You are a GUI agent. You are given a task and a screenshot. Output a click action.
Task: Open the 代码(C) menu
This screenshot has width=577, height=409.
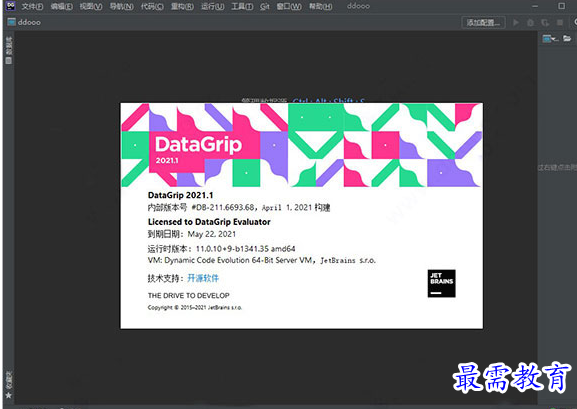(x=152, y=7)
